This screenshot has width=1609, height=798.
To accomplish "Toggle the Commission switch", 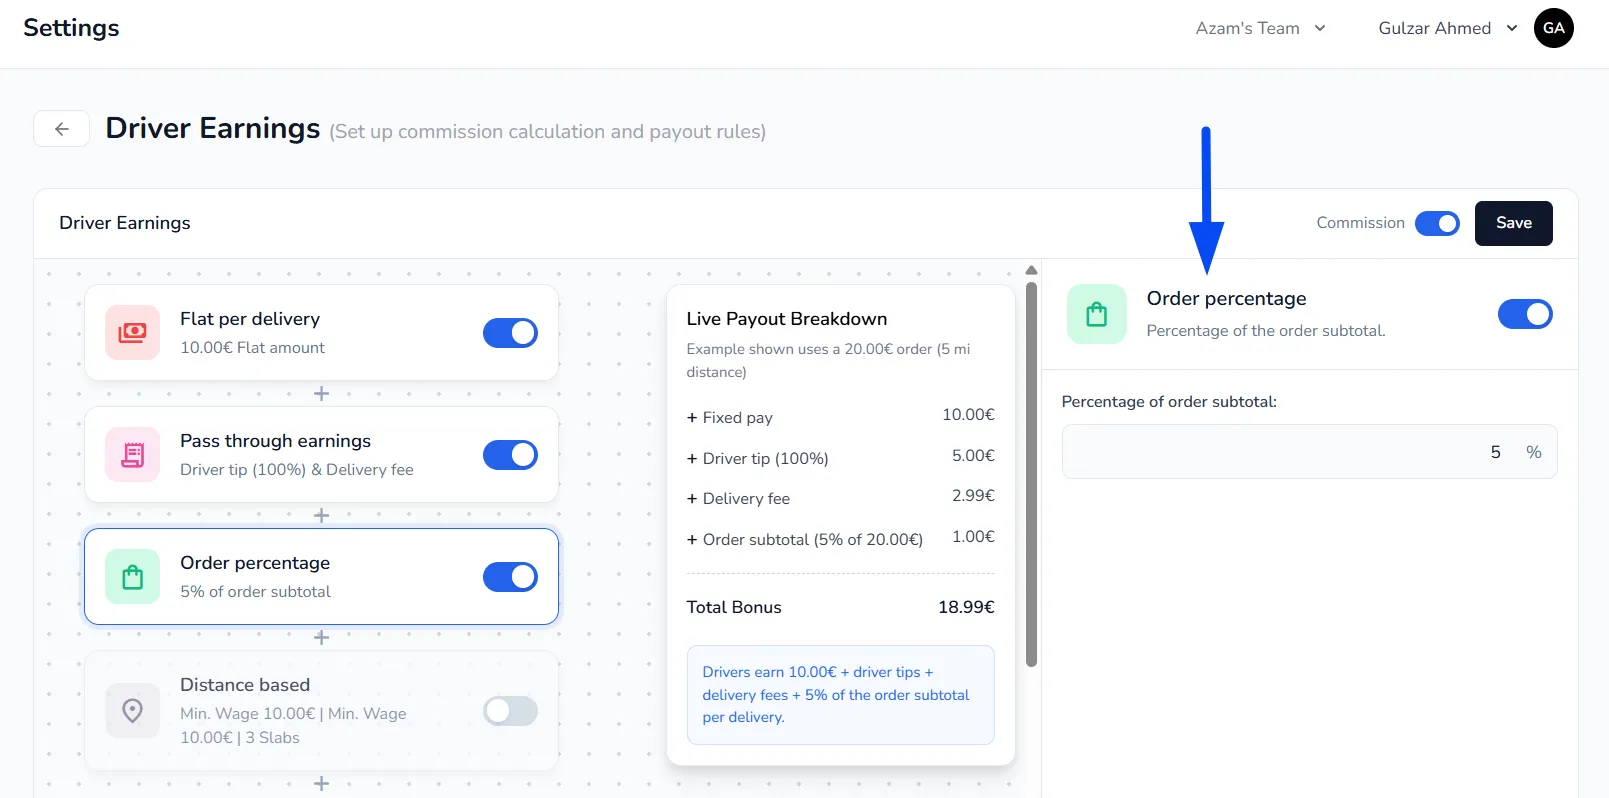I will click(x=1437, y=223).
